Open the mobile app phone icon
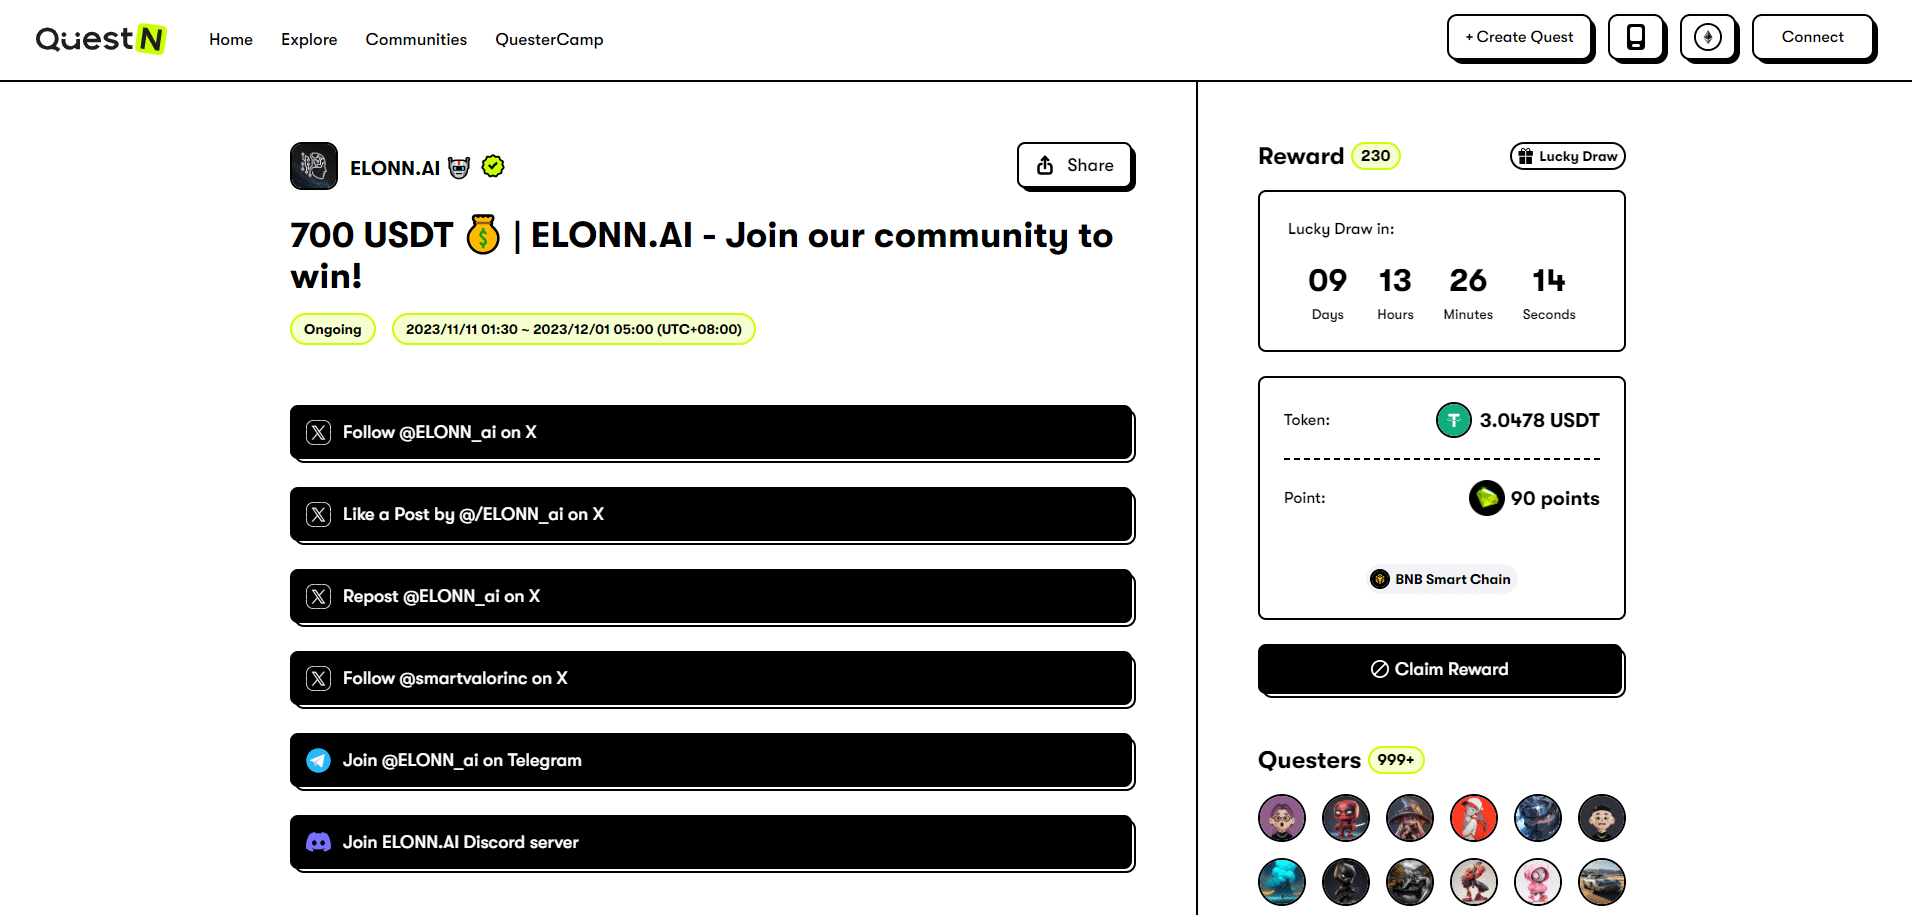The image size is (1912, 915). point(1636,38)
